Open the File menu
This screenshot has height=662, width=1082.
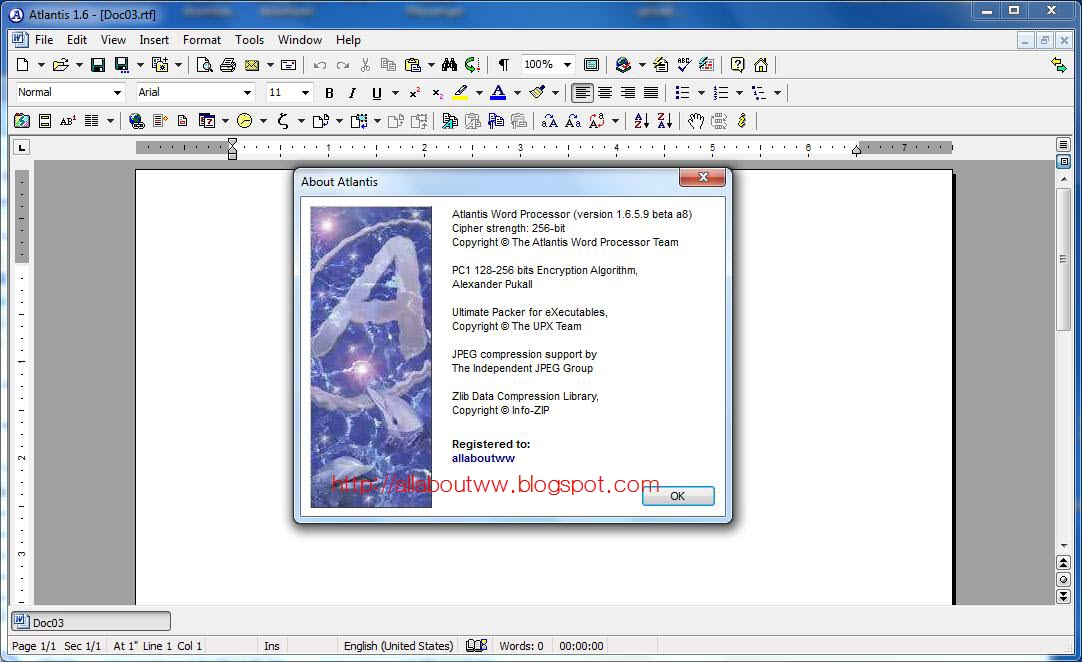44,40
